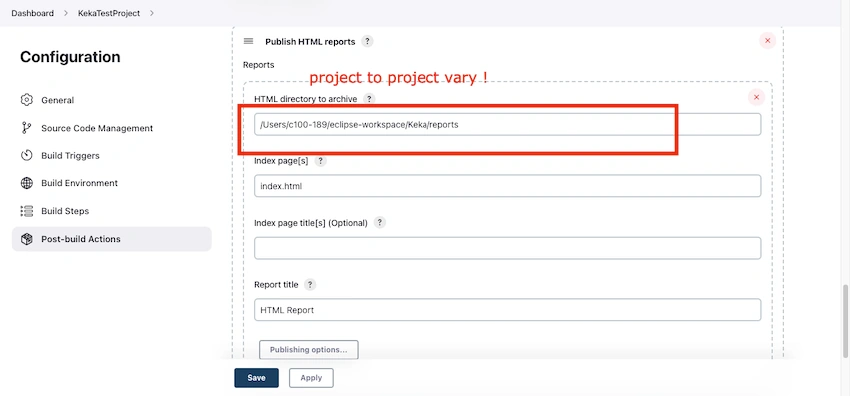
Task: Focus the Index page title[s] field
Action: coord(507,248)
